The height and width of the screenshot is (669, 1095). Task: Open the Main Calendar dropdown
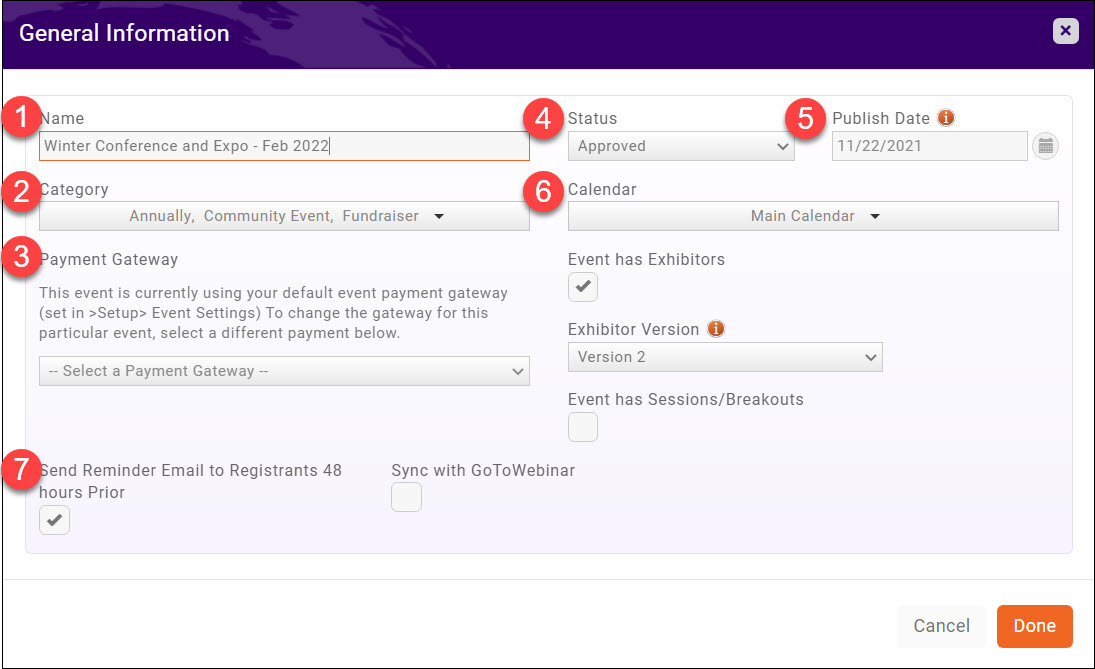[812, 216]
